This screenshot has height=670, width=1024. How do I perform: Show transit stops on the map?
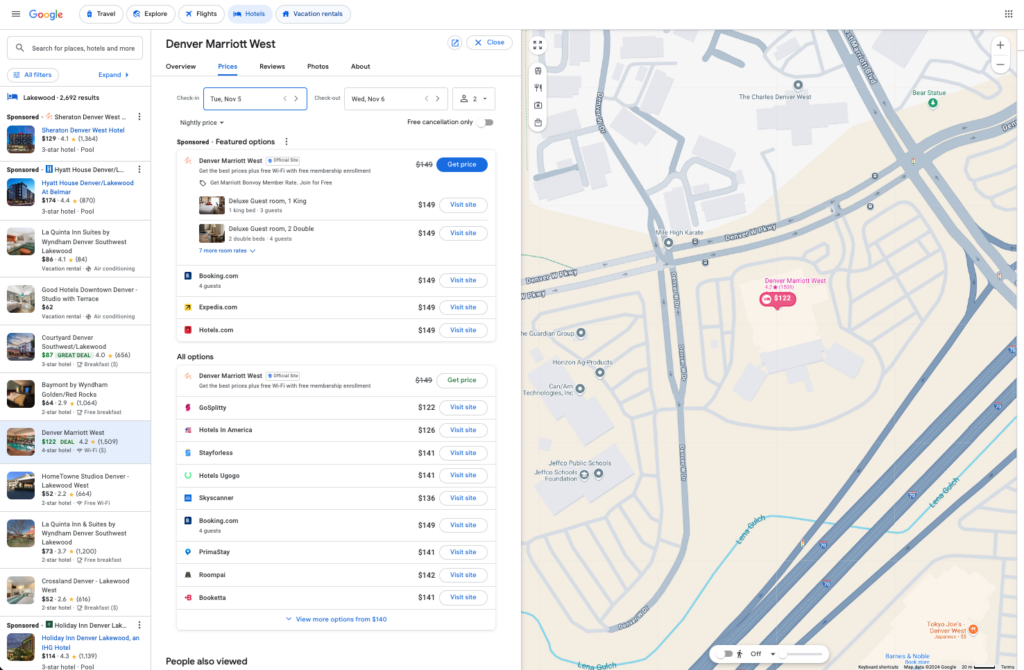(538, 71)
